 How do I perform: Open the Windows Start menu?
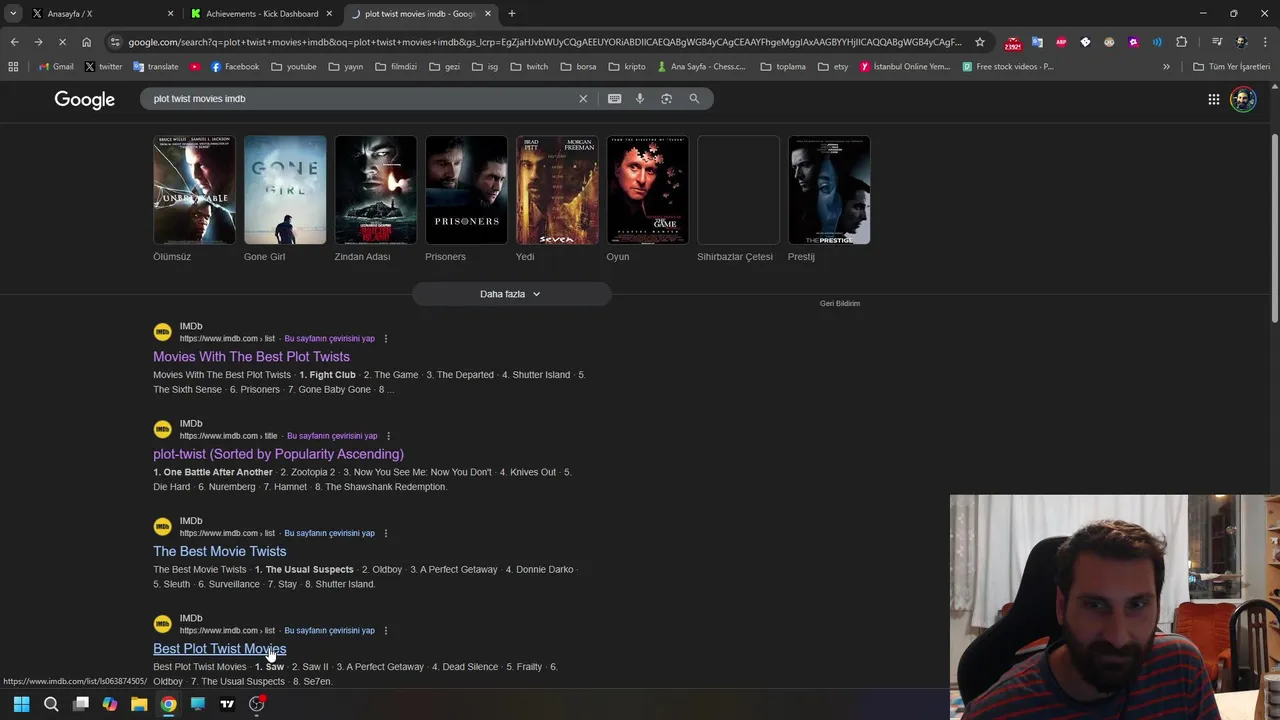pyautogui.click(x=21, y=704)
